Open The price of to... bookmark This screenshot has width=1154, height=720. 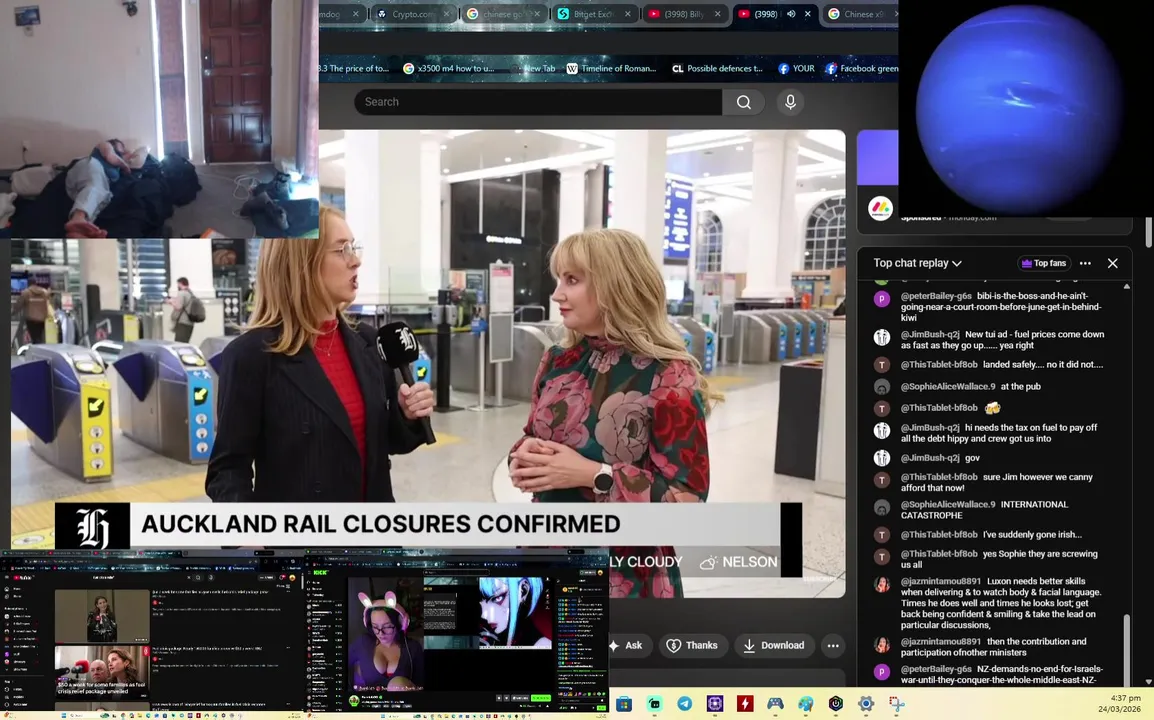(x=354, y=68)
